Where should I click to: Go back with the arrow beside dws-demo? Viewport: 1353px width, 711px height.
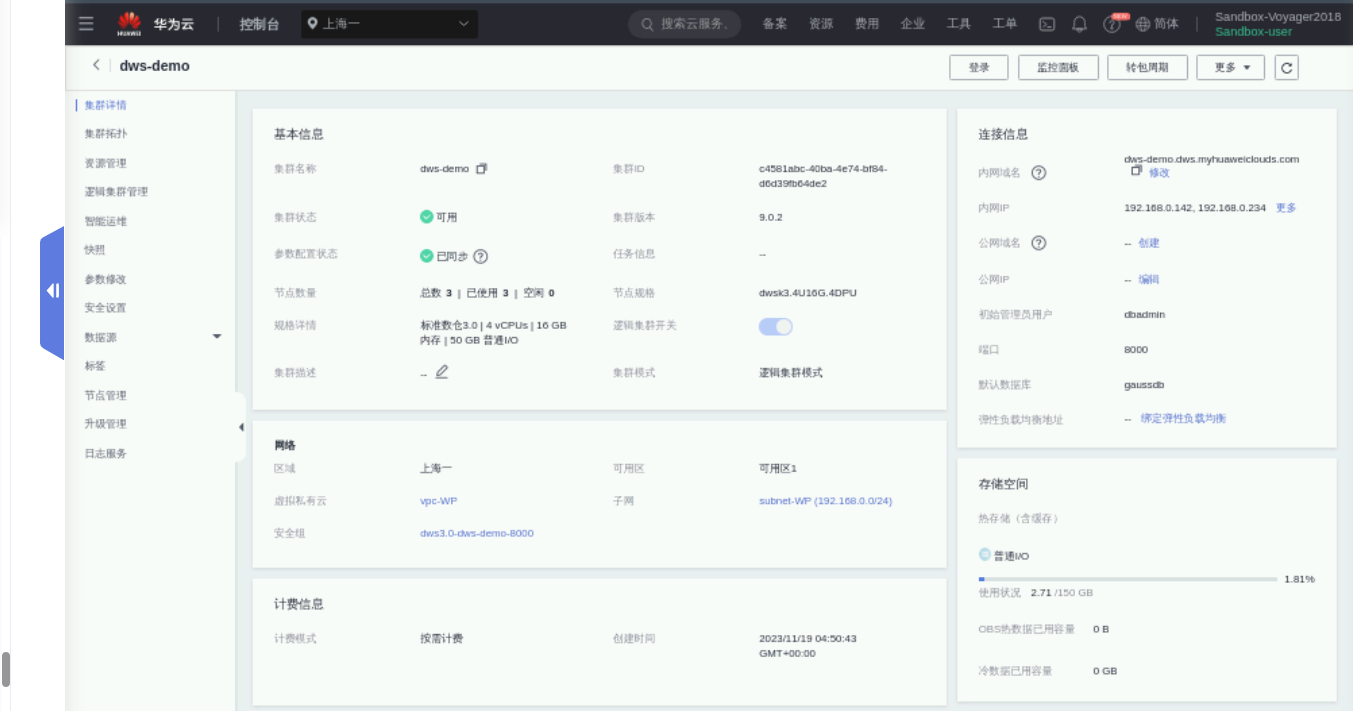(x=96, y=65)
